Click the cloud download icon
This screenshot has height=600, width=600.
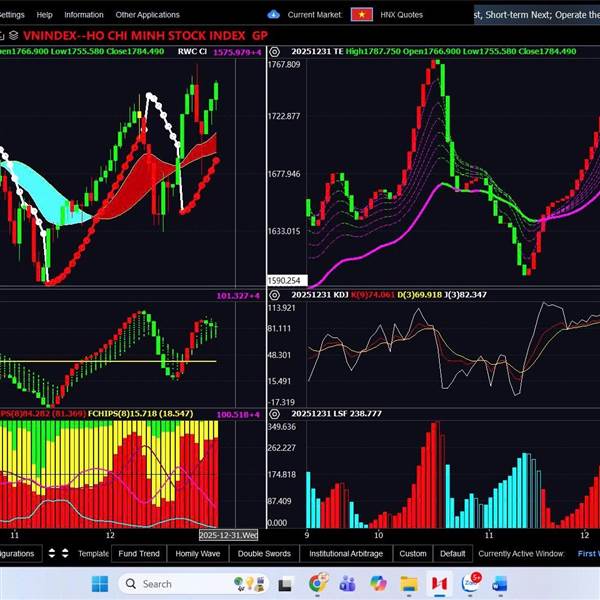(x=274, y=15)
